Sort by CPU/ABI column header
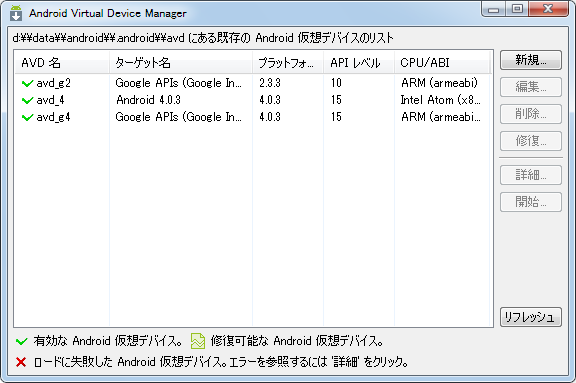Screen dimensions: 576x383 tap(442, 63)
